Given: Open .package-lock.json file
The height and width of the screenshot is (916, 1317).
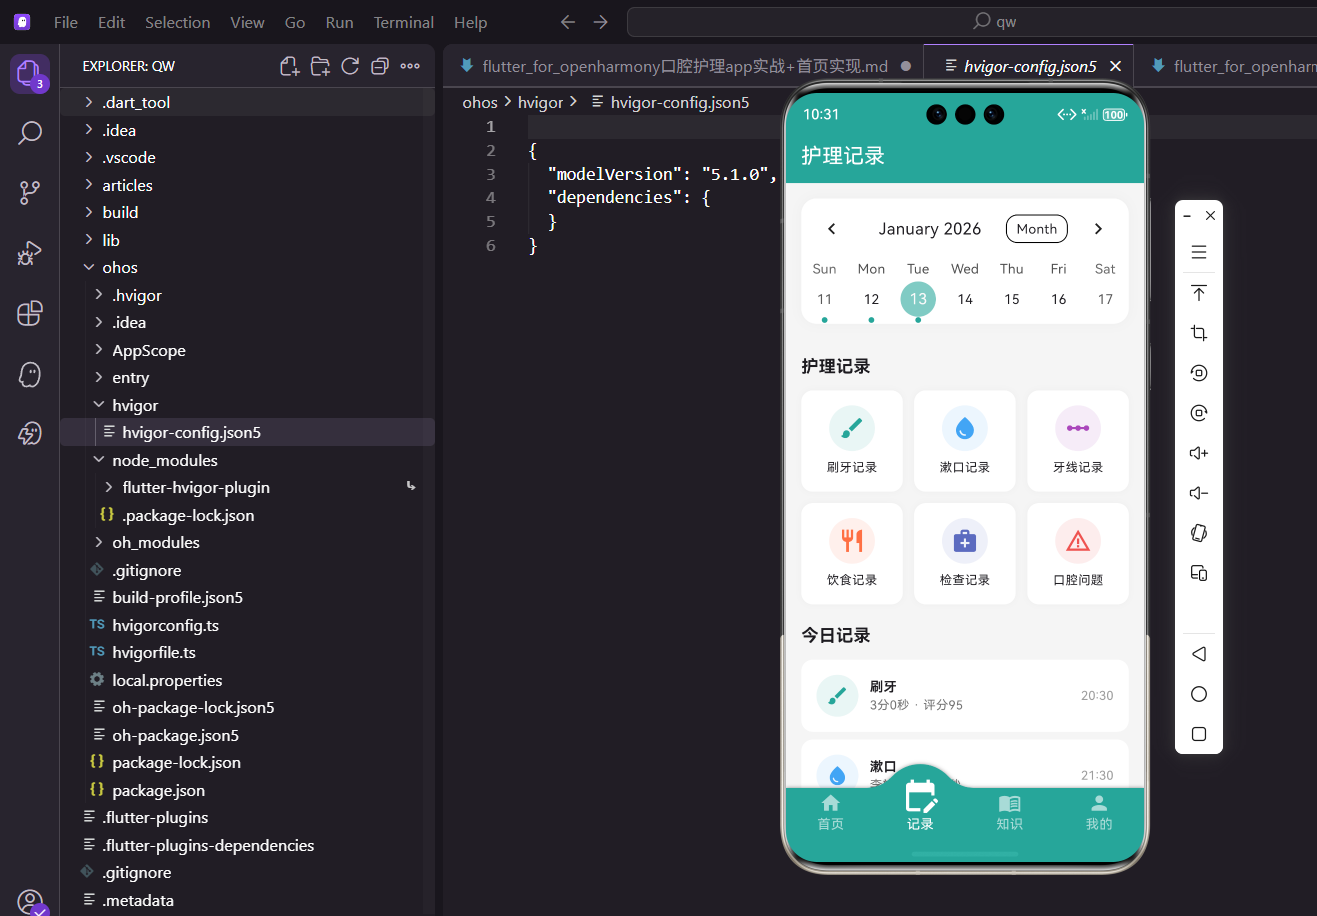Looking at the screenshot, I should [x=247, y=515].
